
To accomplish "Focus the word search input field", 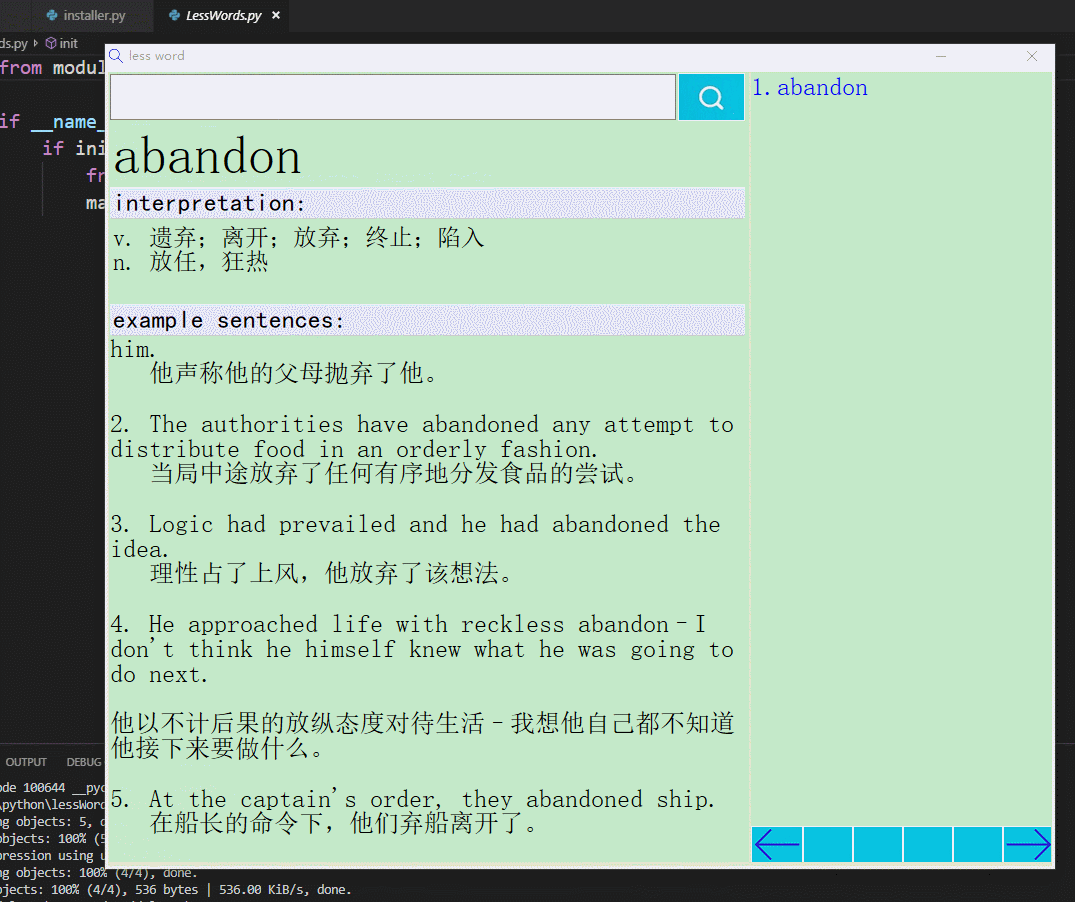I will [393, 97].
